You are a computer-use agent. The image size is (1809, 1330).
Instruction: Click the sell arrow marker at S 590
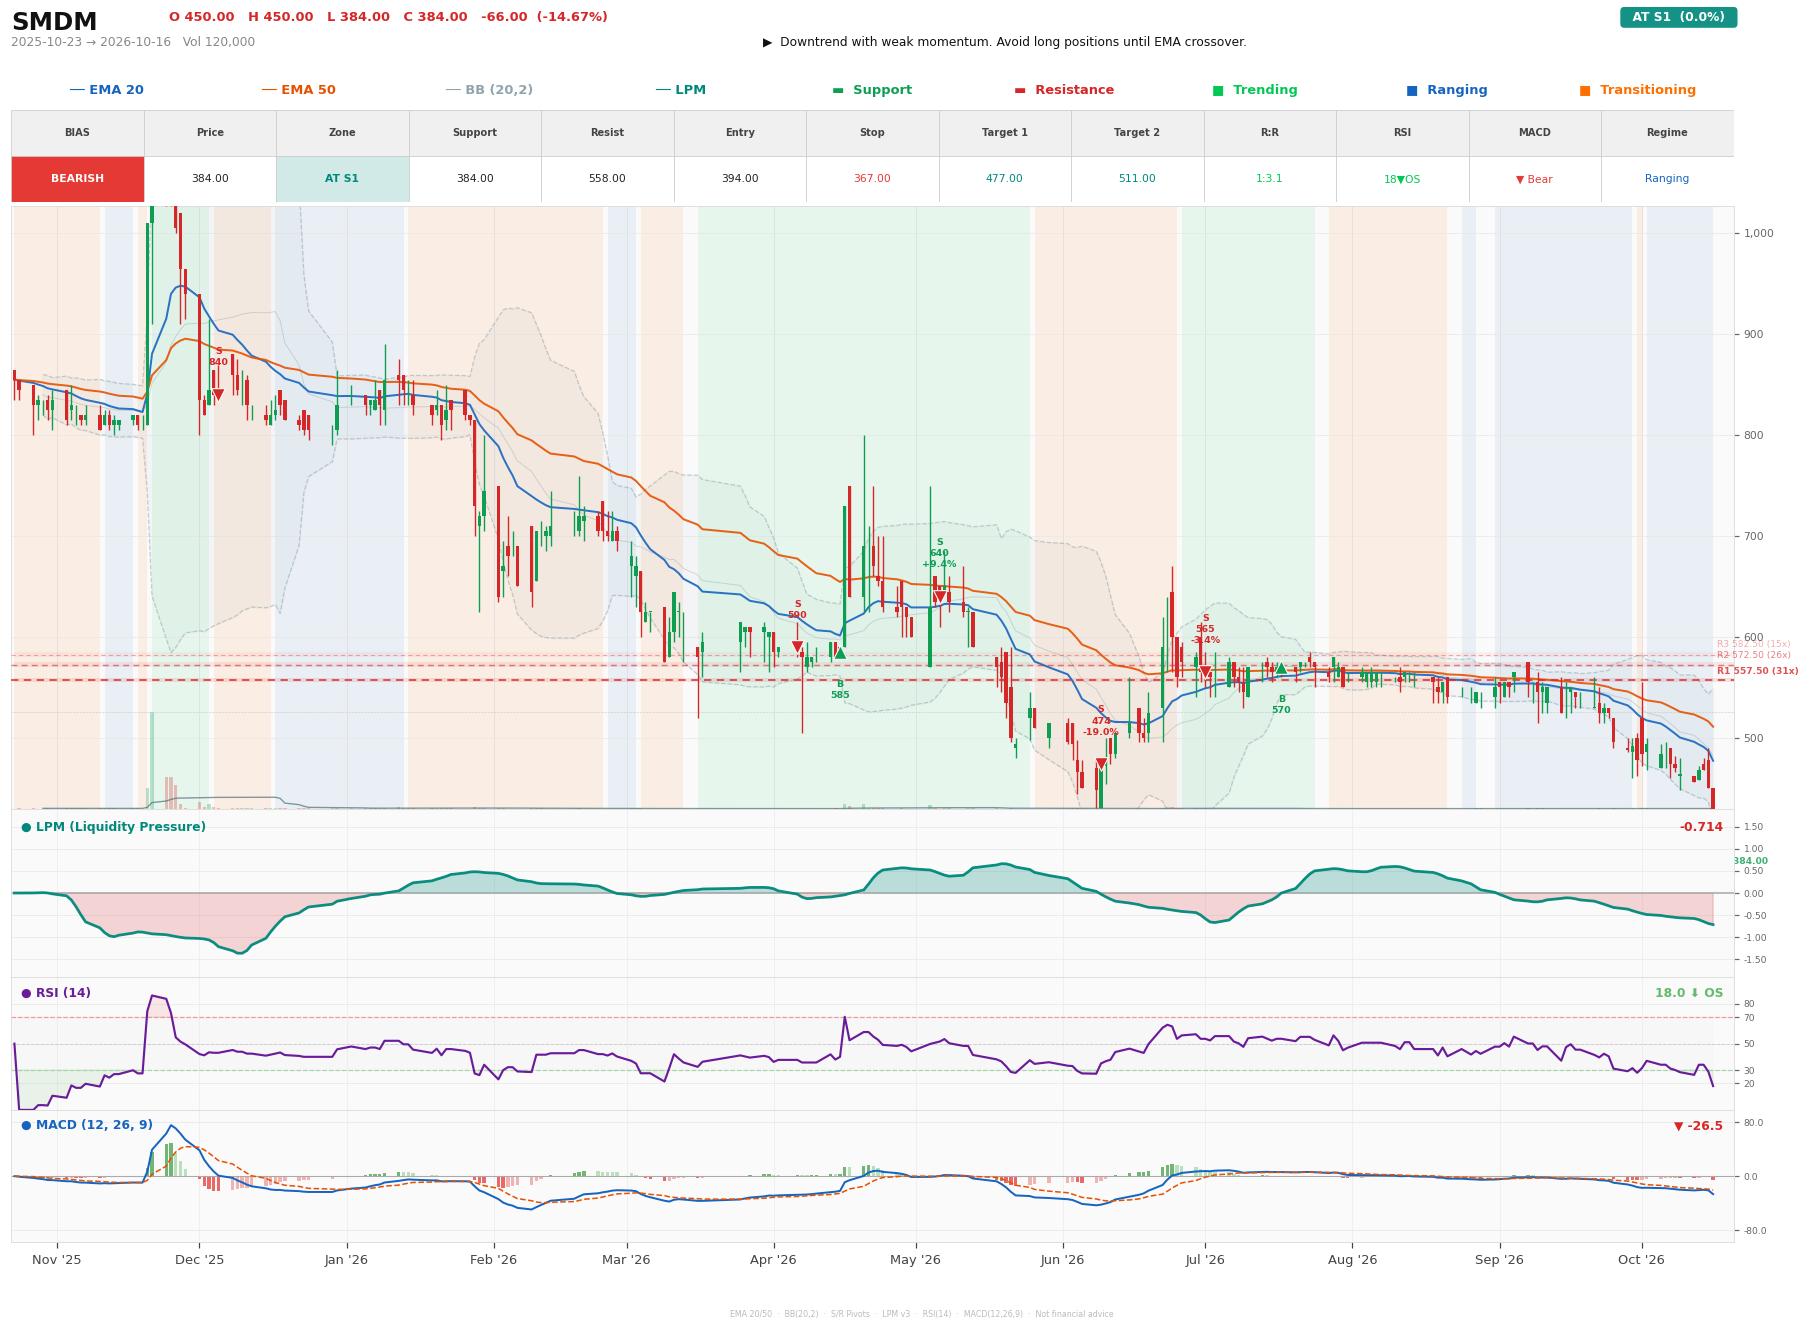[x=797, y=647]
